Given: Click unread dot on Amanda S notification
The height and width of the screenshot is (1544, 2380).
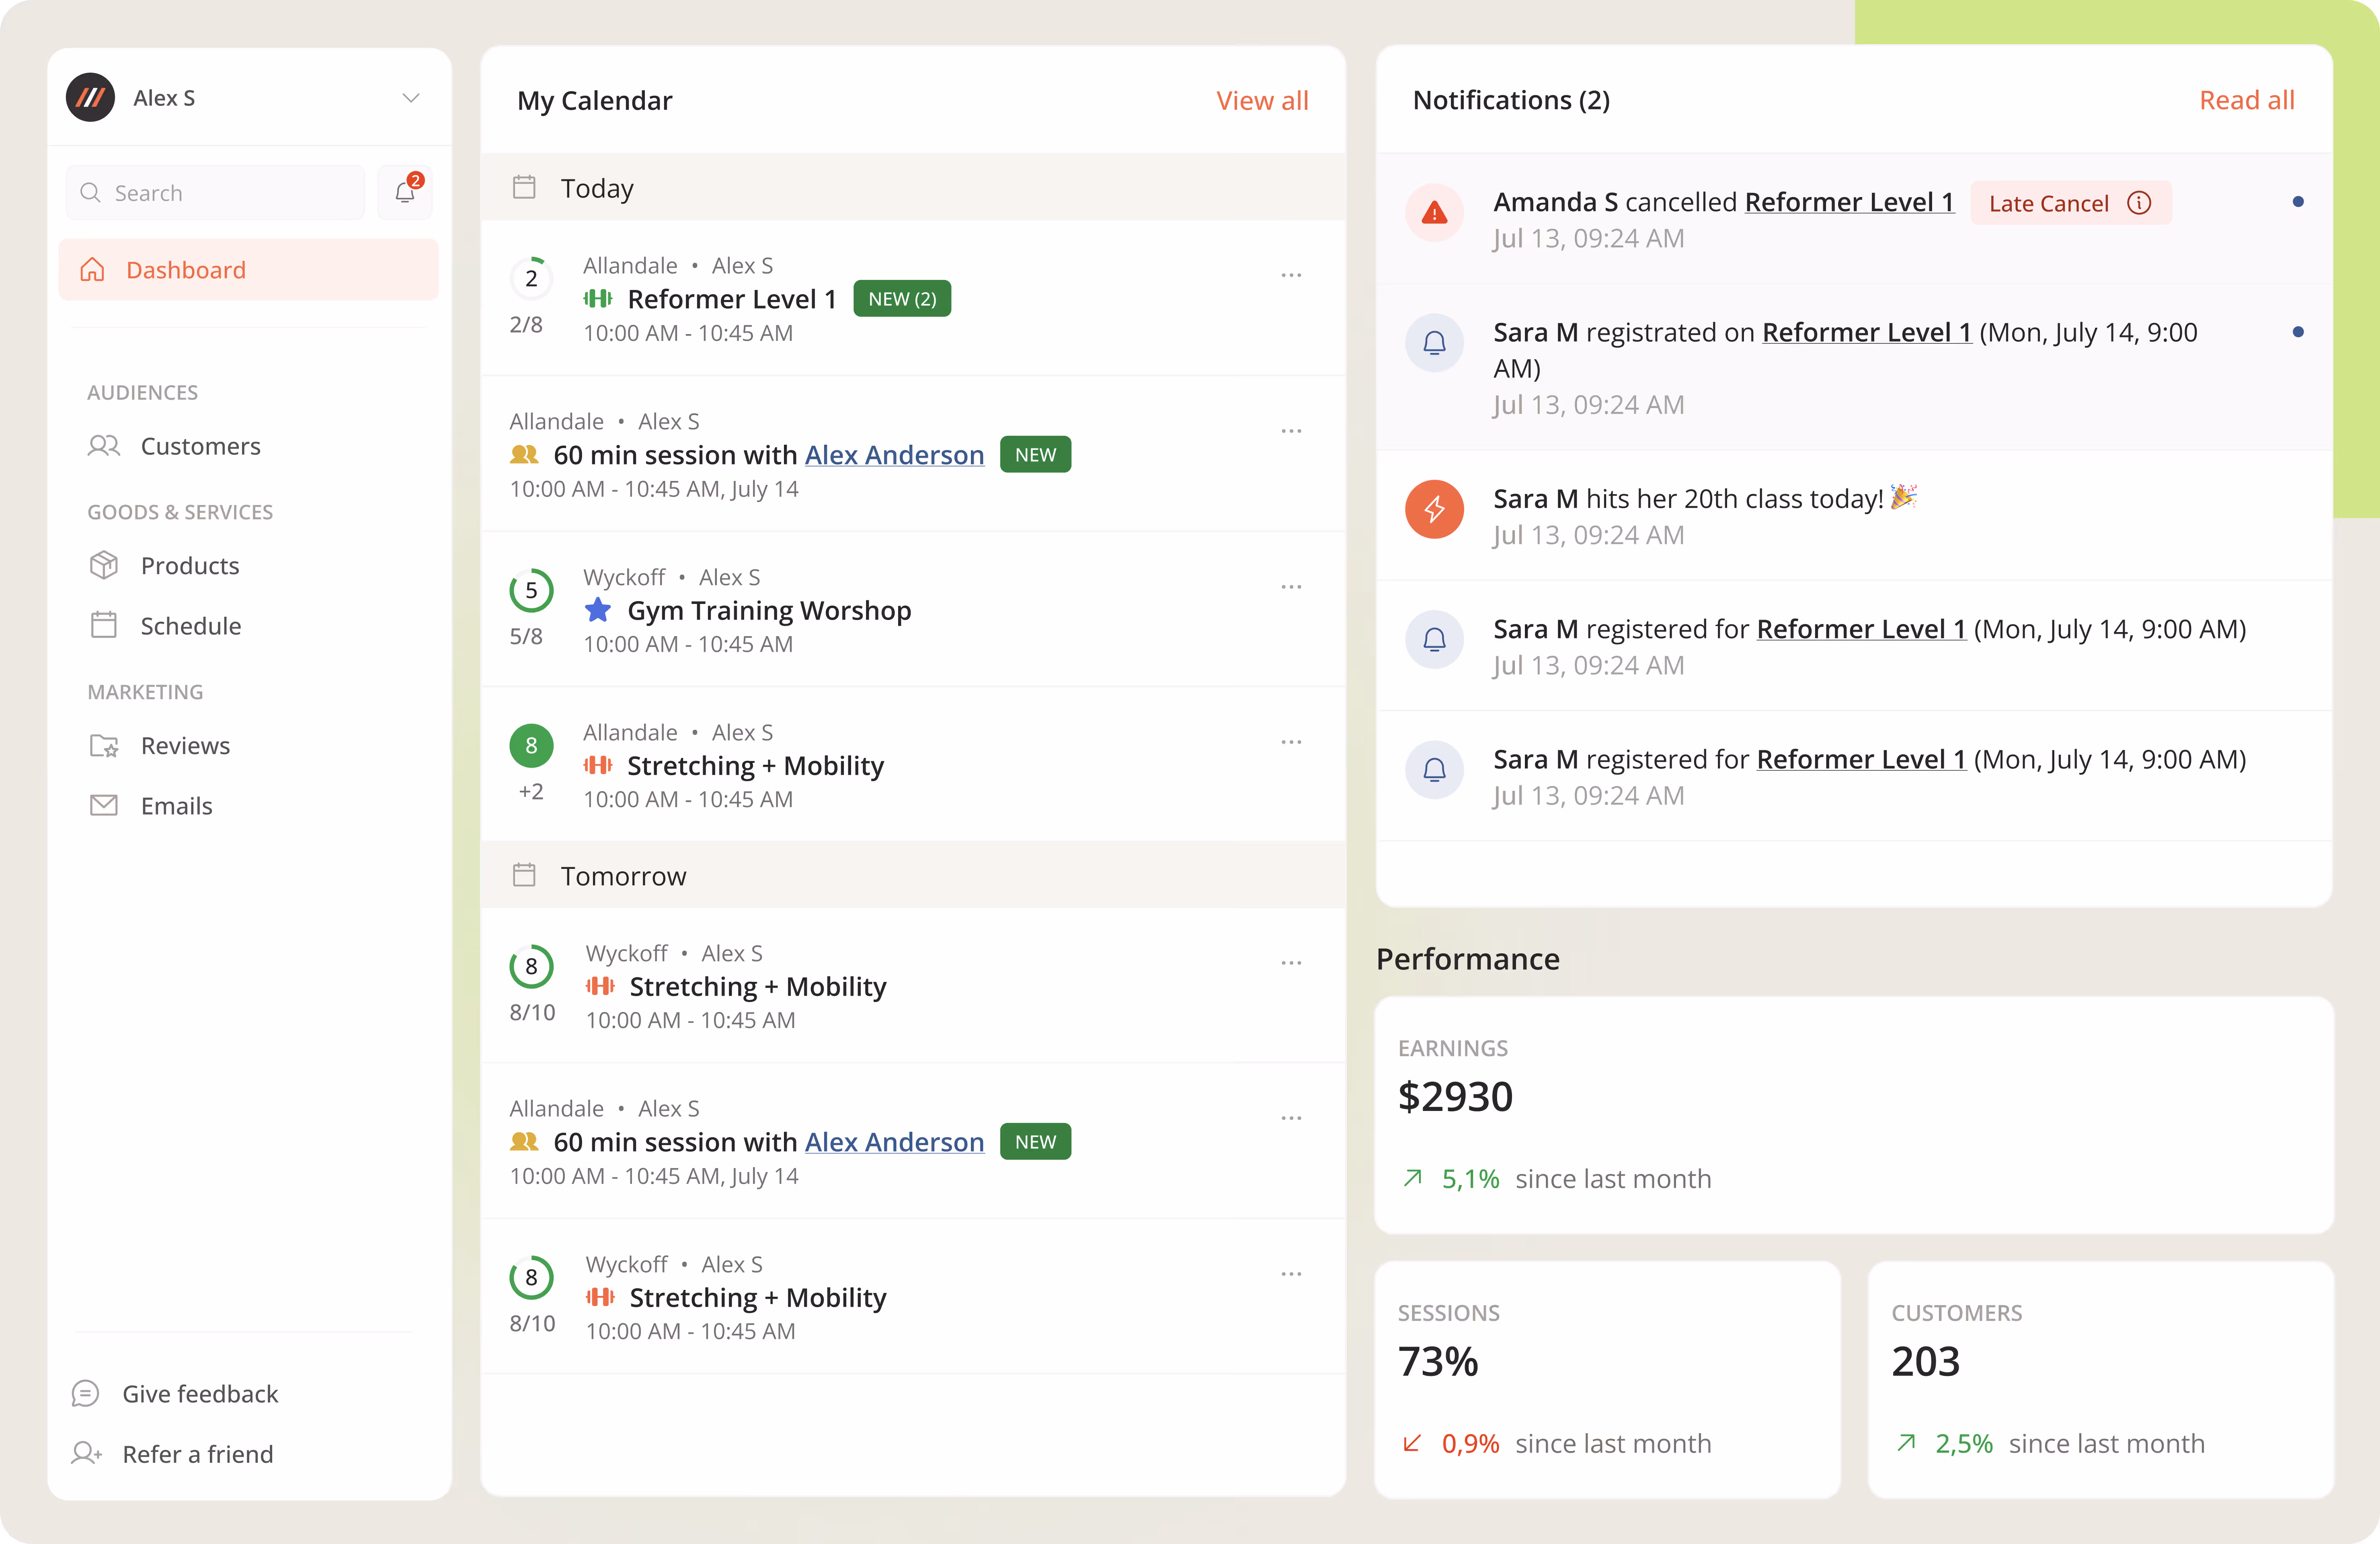Looking at the screenshot, I should pos(2298,202).
